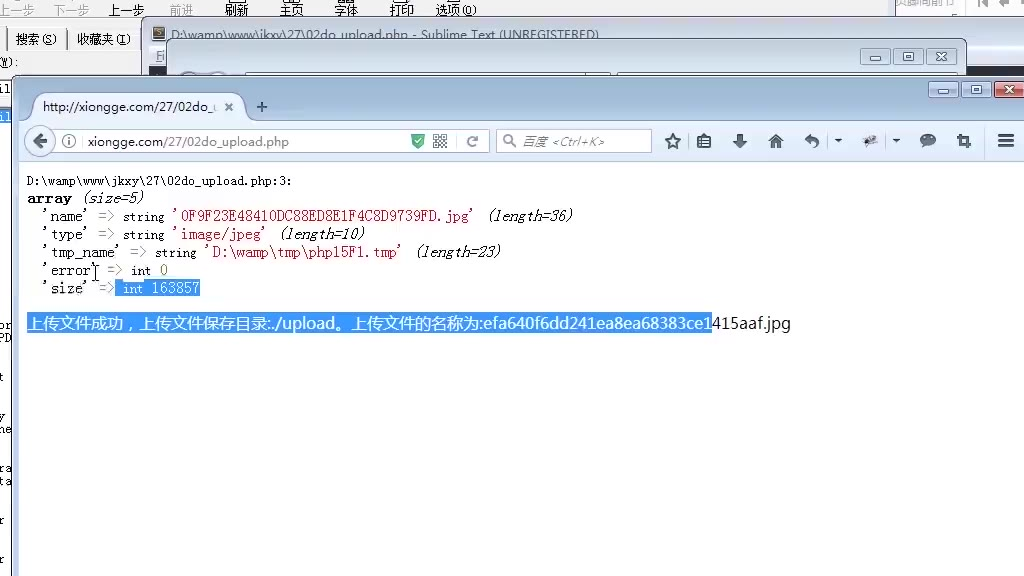The width and height of the screenshot is (1024, 576).
Task: Open the chat speech bubble icon
Action: 927,141
